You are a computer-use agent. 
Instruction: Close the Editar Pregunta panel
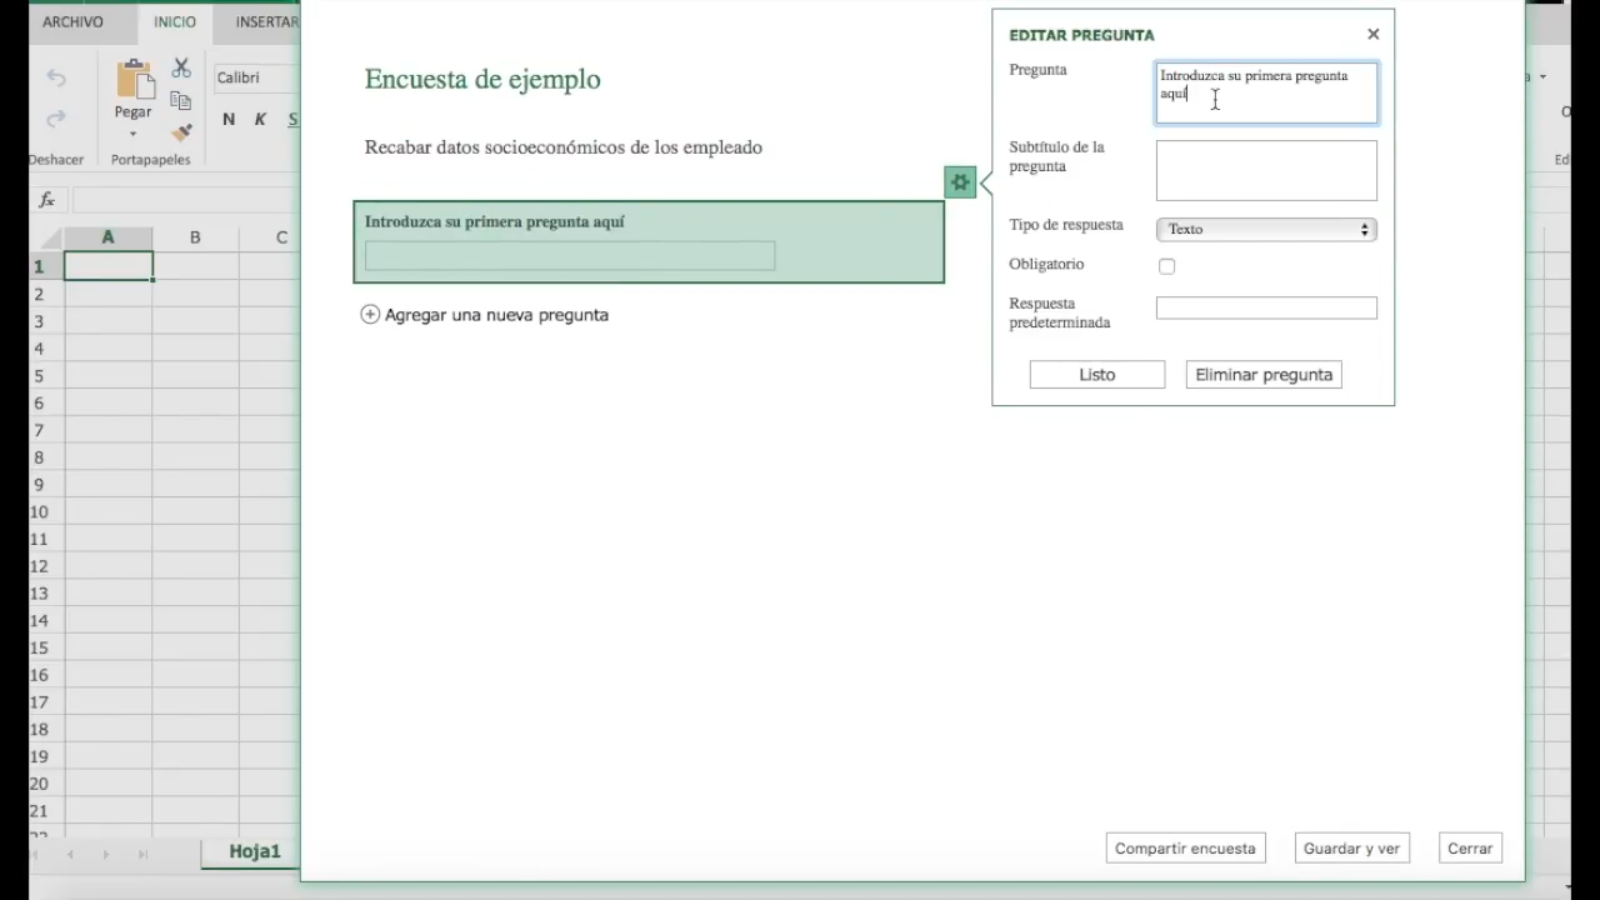click(1373, 34)
